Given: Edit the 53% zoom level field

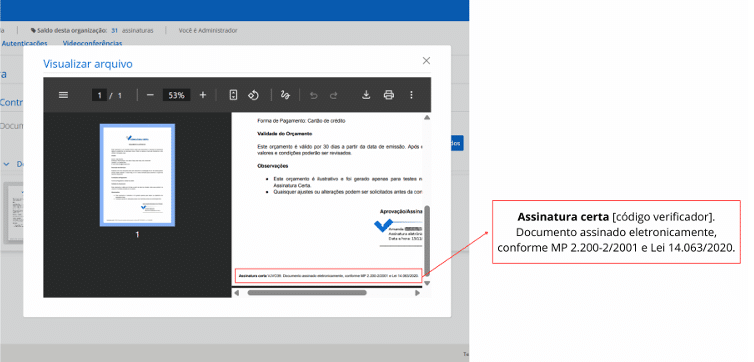Looking at the screenshot, I should pyautogui.click(x=176, y=95).
